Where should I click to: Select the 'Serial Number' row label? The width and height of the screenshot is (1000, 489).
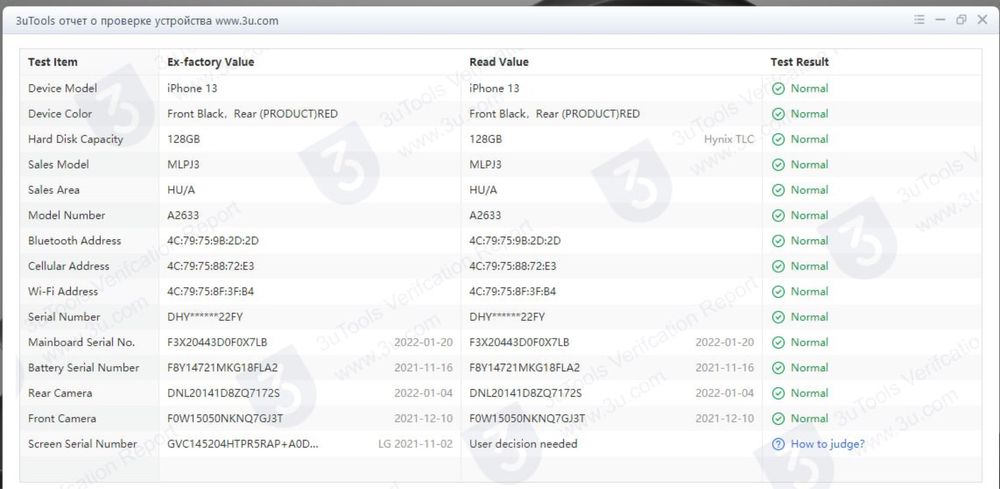click(64, 317)
